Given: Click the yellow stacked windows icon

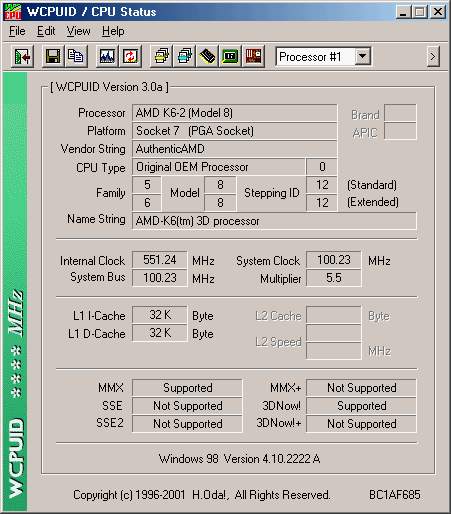Looking at the screenshot, I should coord(162,57).
